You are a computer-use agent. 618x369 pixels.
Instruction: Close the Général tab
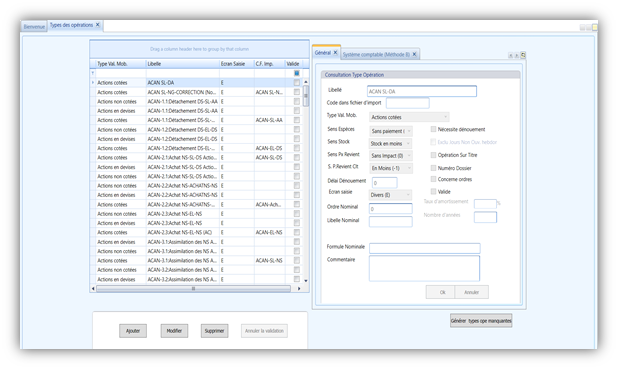(335, 52)
